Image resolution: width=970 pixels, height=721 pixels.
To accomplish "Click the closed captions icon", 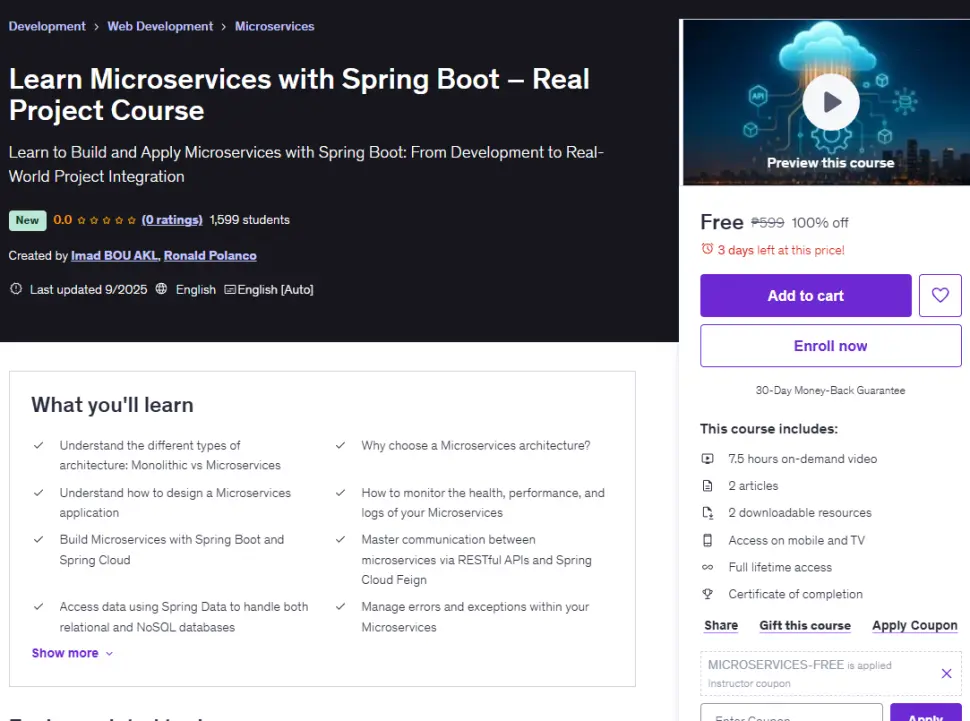I will click(x=230, y=290).
